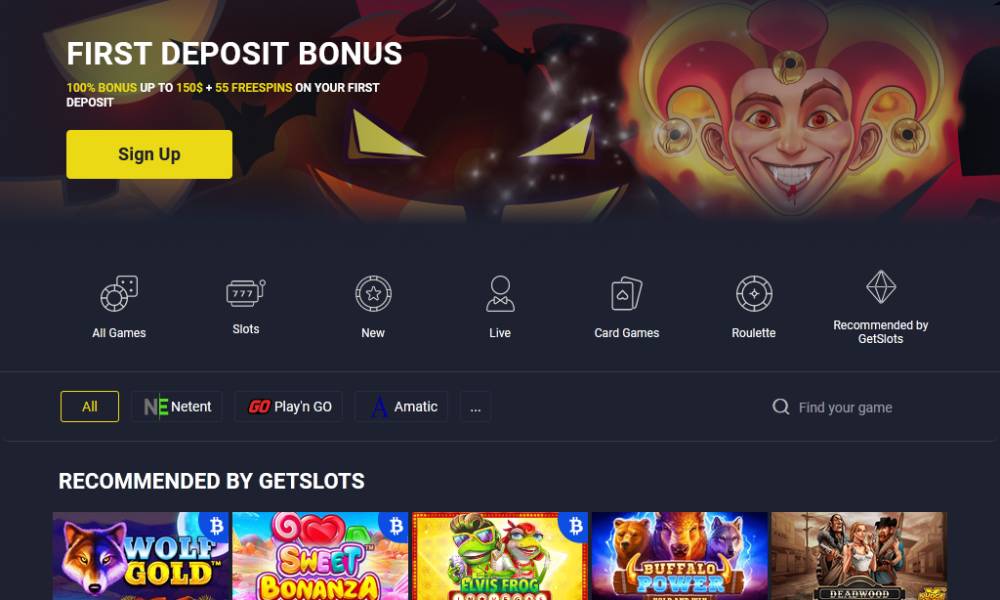Click the Bitcoin badge on Sweet Bonanza
Screen dimensions: 1000x600
[396, 525]
